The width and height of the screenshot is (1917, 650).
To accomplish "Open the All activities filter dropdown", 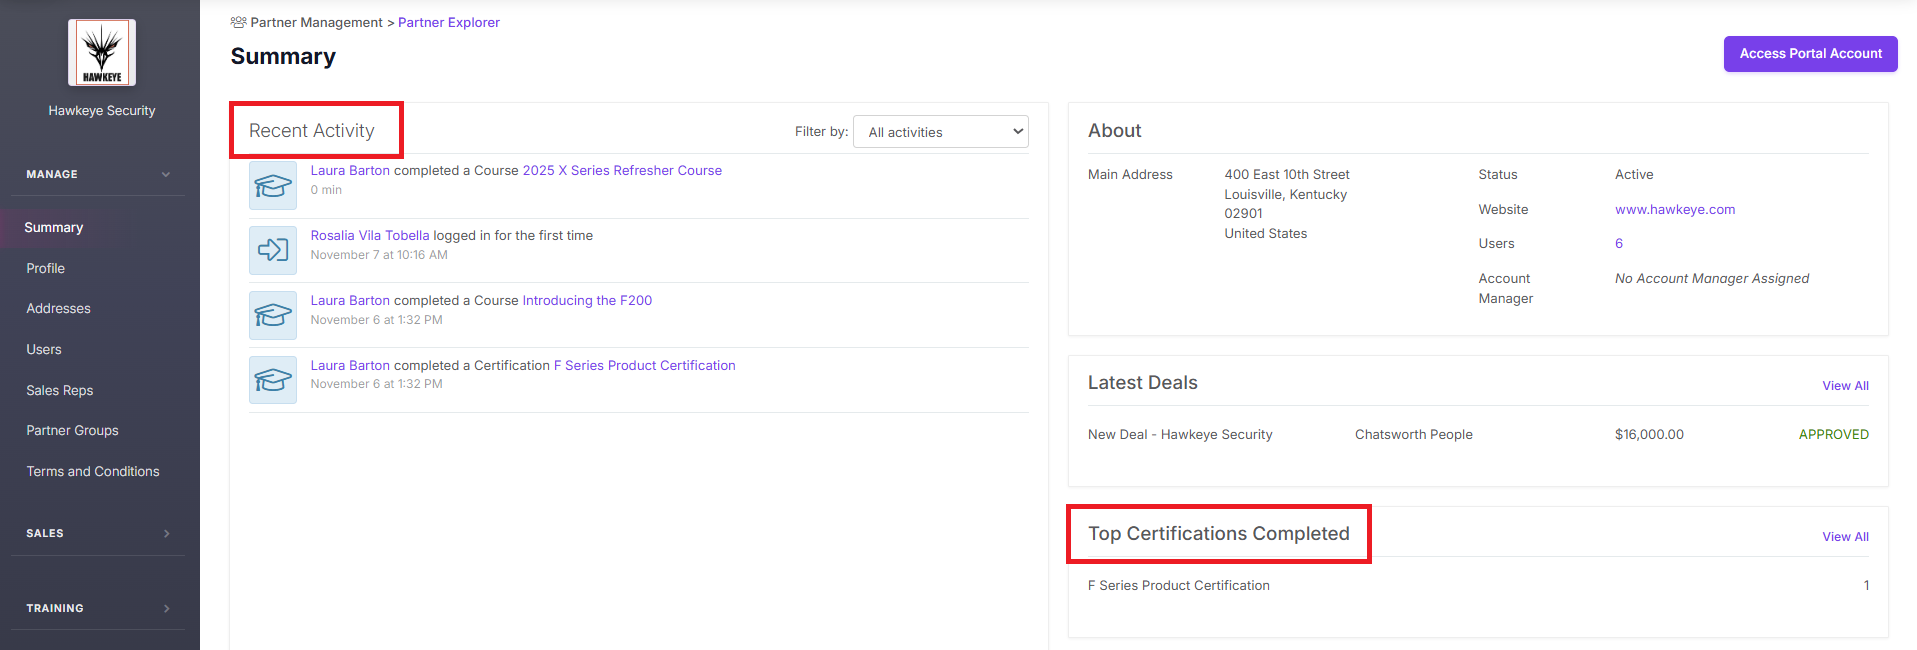I will (x=940, y=132).
